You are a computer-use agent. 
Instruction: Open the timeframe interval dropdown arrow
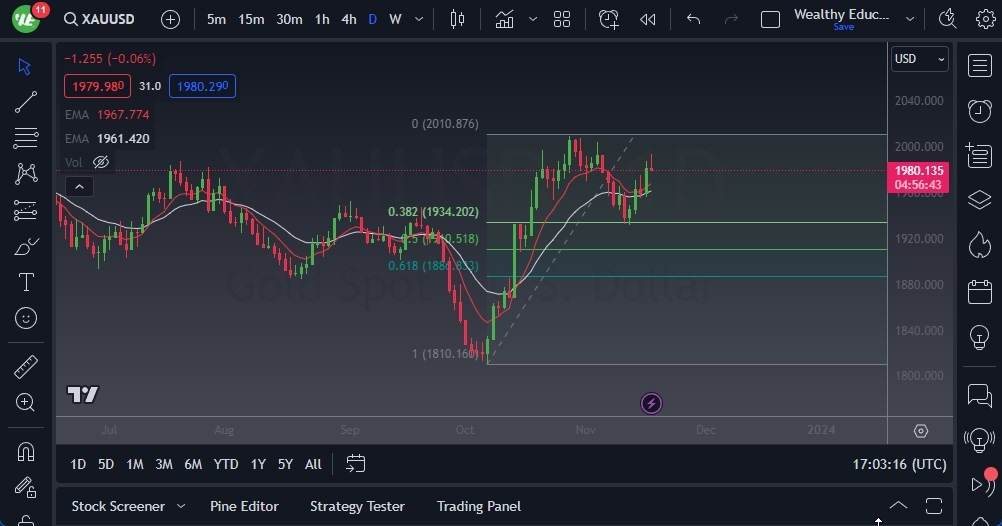(418, 19)
